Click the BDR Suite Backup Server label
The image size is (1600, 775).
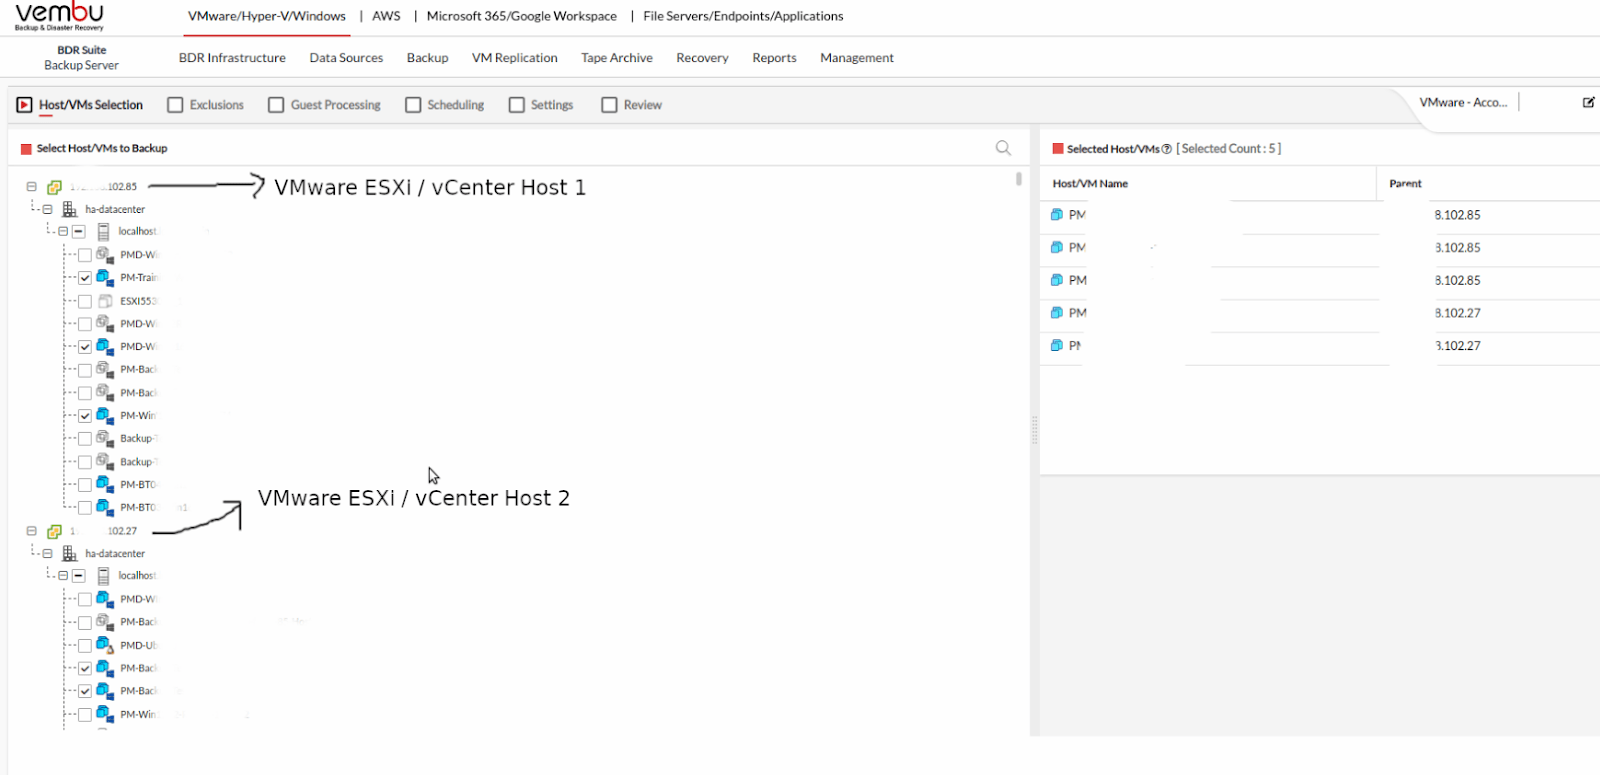point(81,57)
